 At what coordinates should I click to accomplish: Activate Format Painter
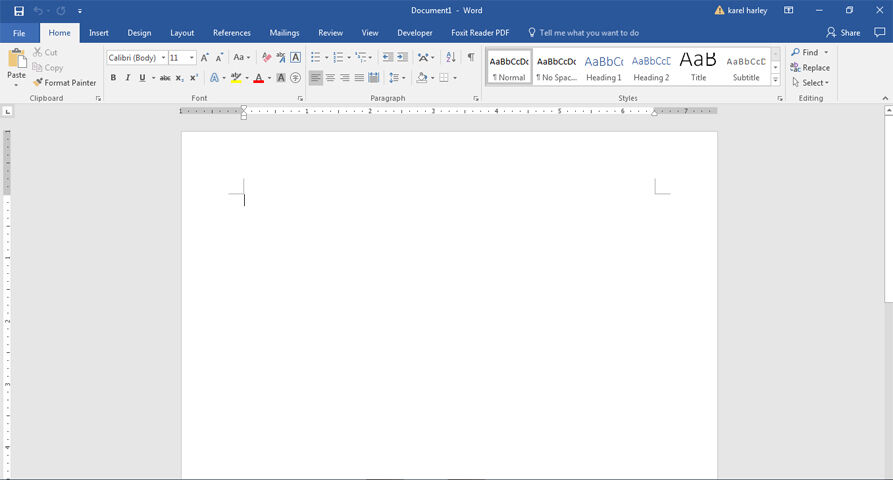tap(64, 83)
